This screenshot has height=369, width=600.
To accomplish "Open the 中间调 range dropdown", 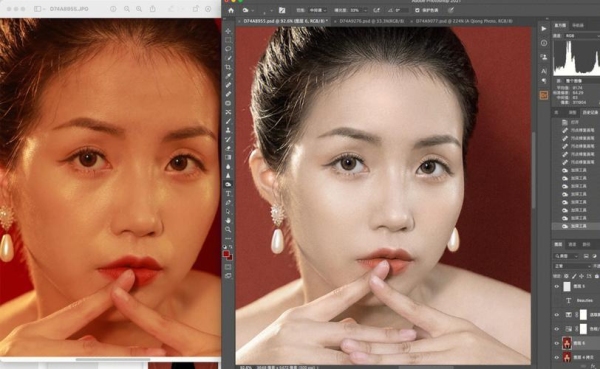I will [x=318, y=10].
